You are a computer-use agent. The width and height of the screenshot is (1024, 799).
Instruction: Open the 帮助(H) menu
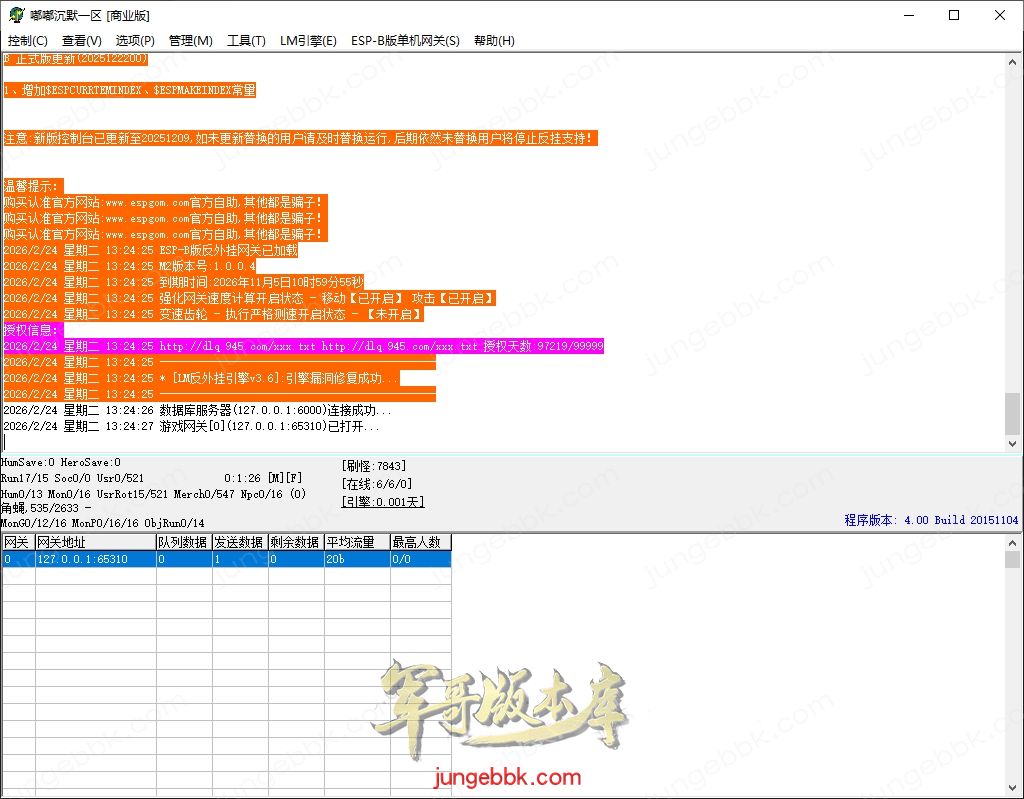[494, 41]
